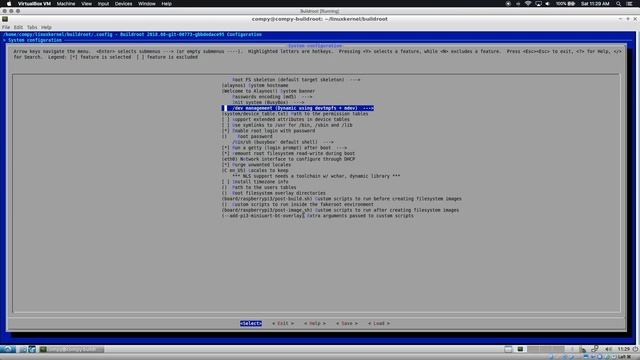Expand 'Init system (BusyBox)' submenu
The width and height of the screenshot is (640, 360).
click(x=268, y=102)
